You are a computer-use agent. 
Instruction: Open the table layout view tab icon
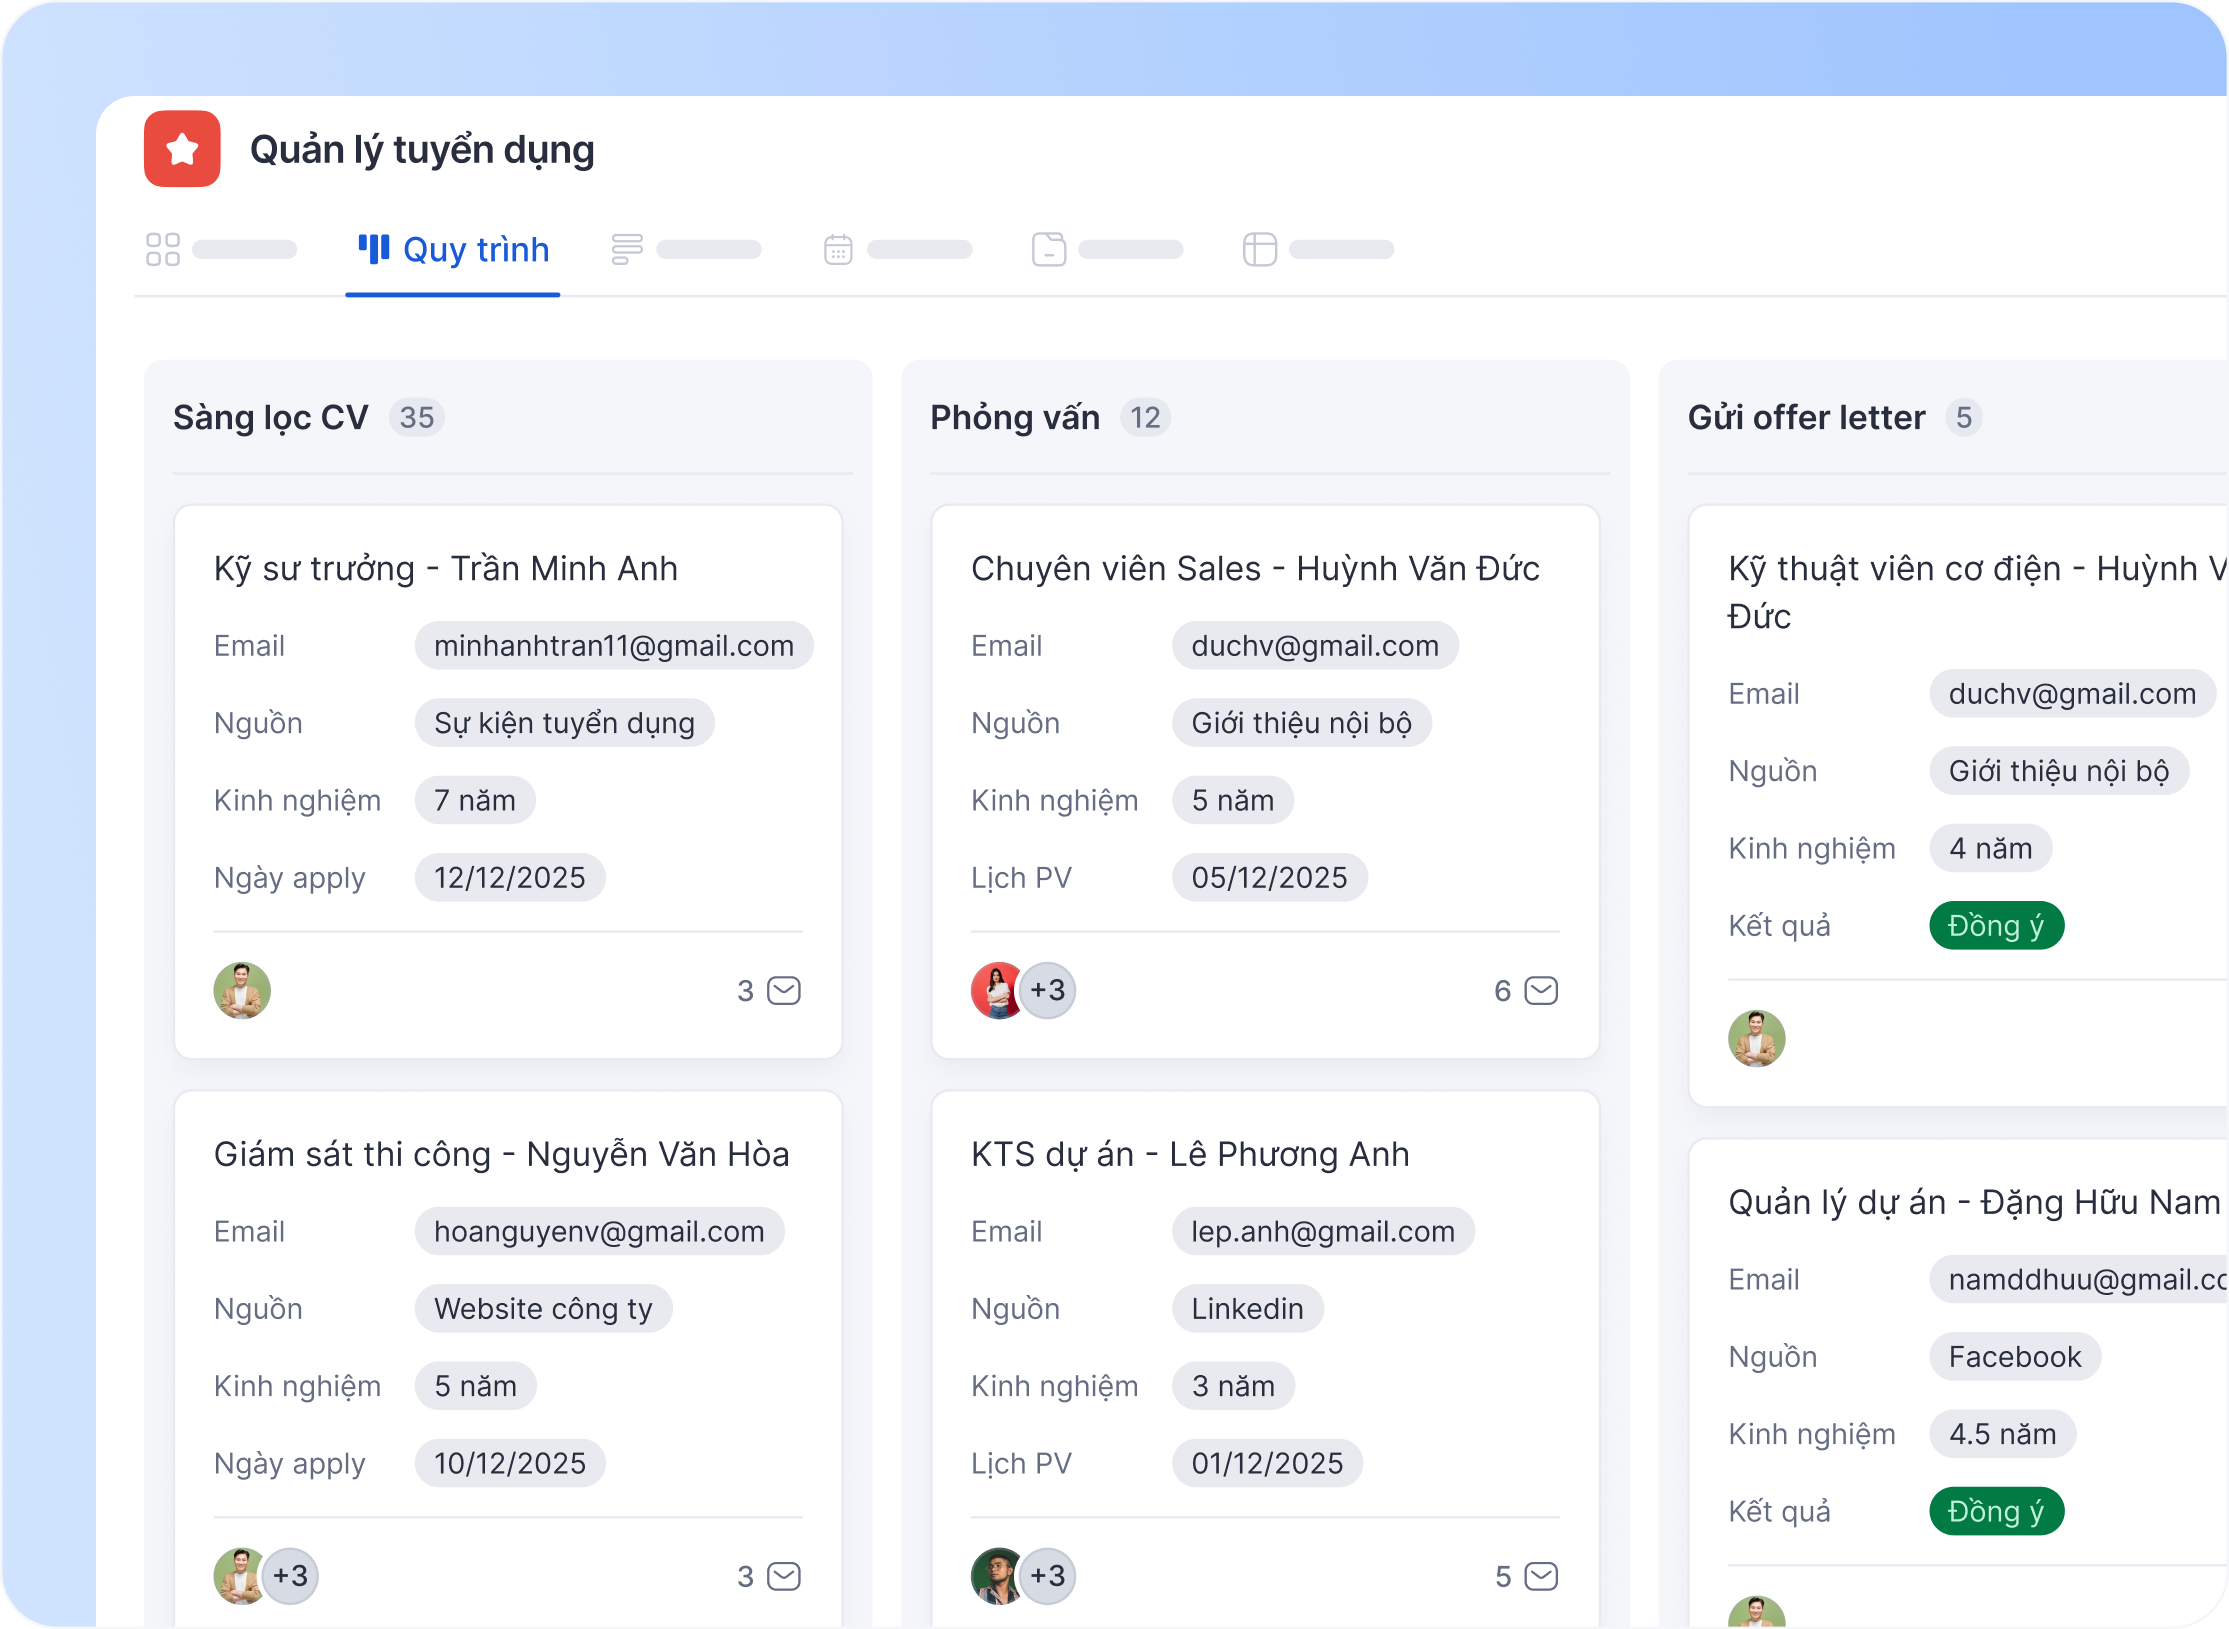coord(1260,249)
